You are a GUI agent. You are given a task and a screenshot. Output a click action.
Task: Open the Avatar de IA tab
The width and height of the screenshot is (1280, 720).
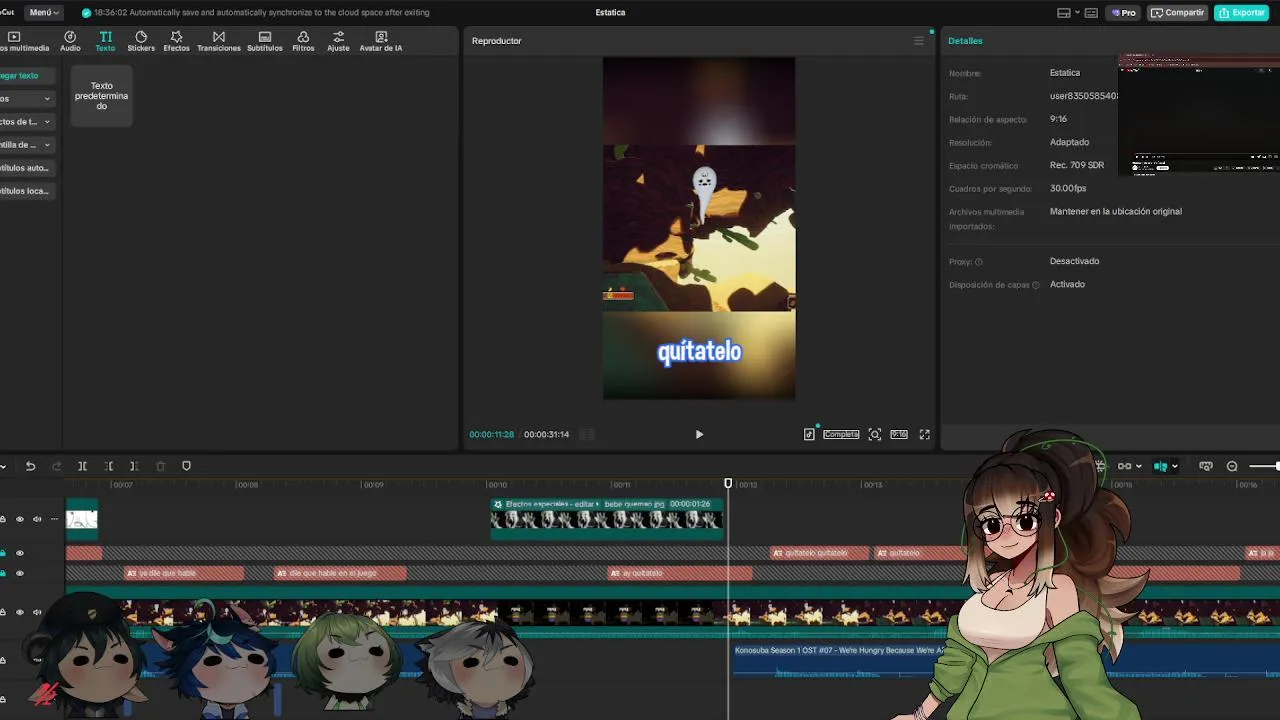point(381,41)
